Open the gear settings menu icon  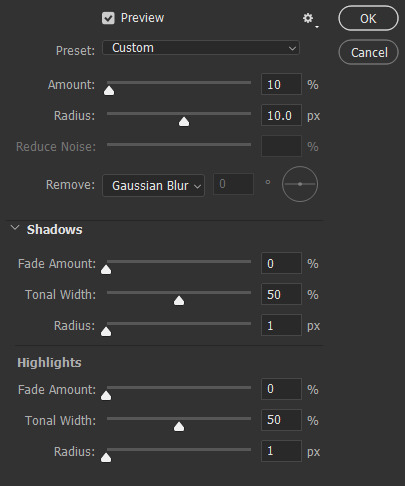click(310, 19)
